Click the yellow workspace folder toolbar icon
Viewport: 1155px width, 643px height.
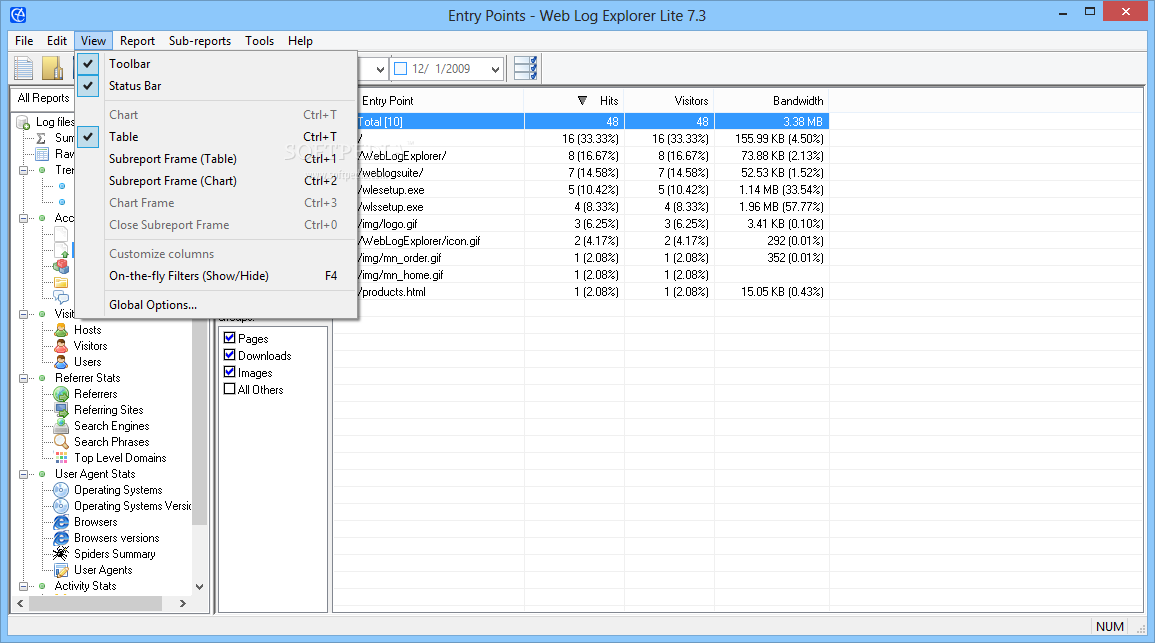tap(52, 68)
